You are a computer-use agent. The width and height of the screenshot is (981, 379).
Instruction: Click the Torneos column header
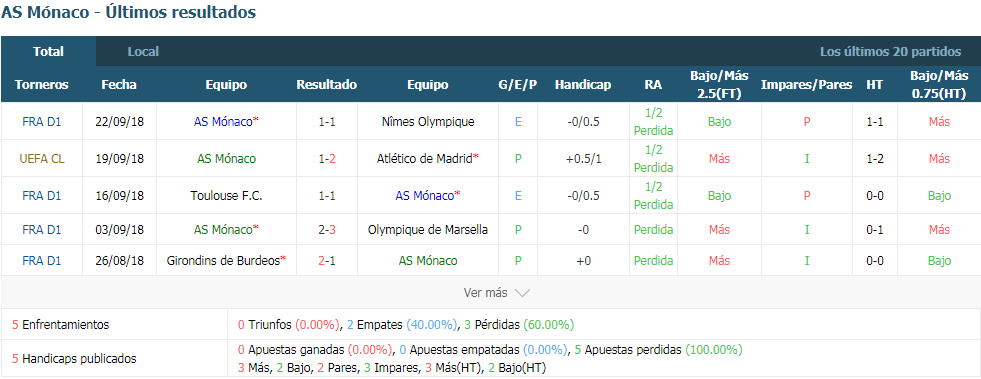click(x=42, y=85)
